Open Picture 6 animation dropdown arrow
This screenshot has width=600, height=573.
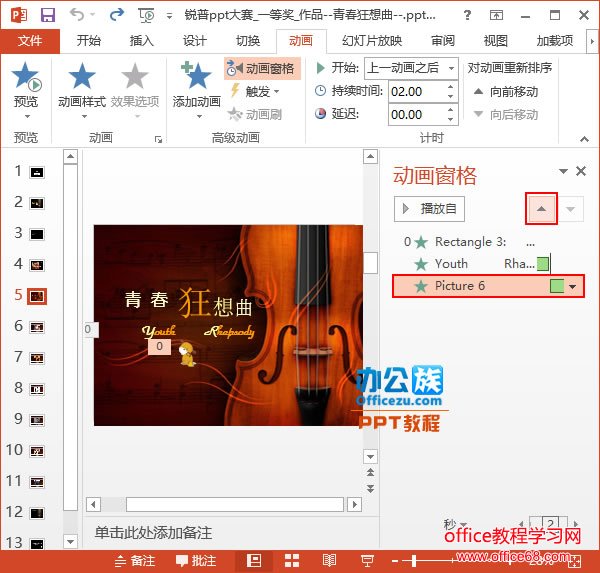click(x=573, y=287)
